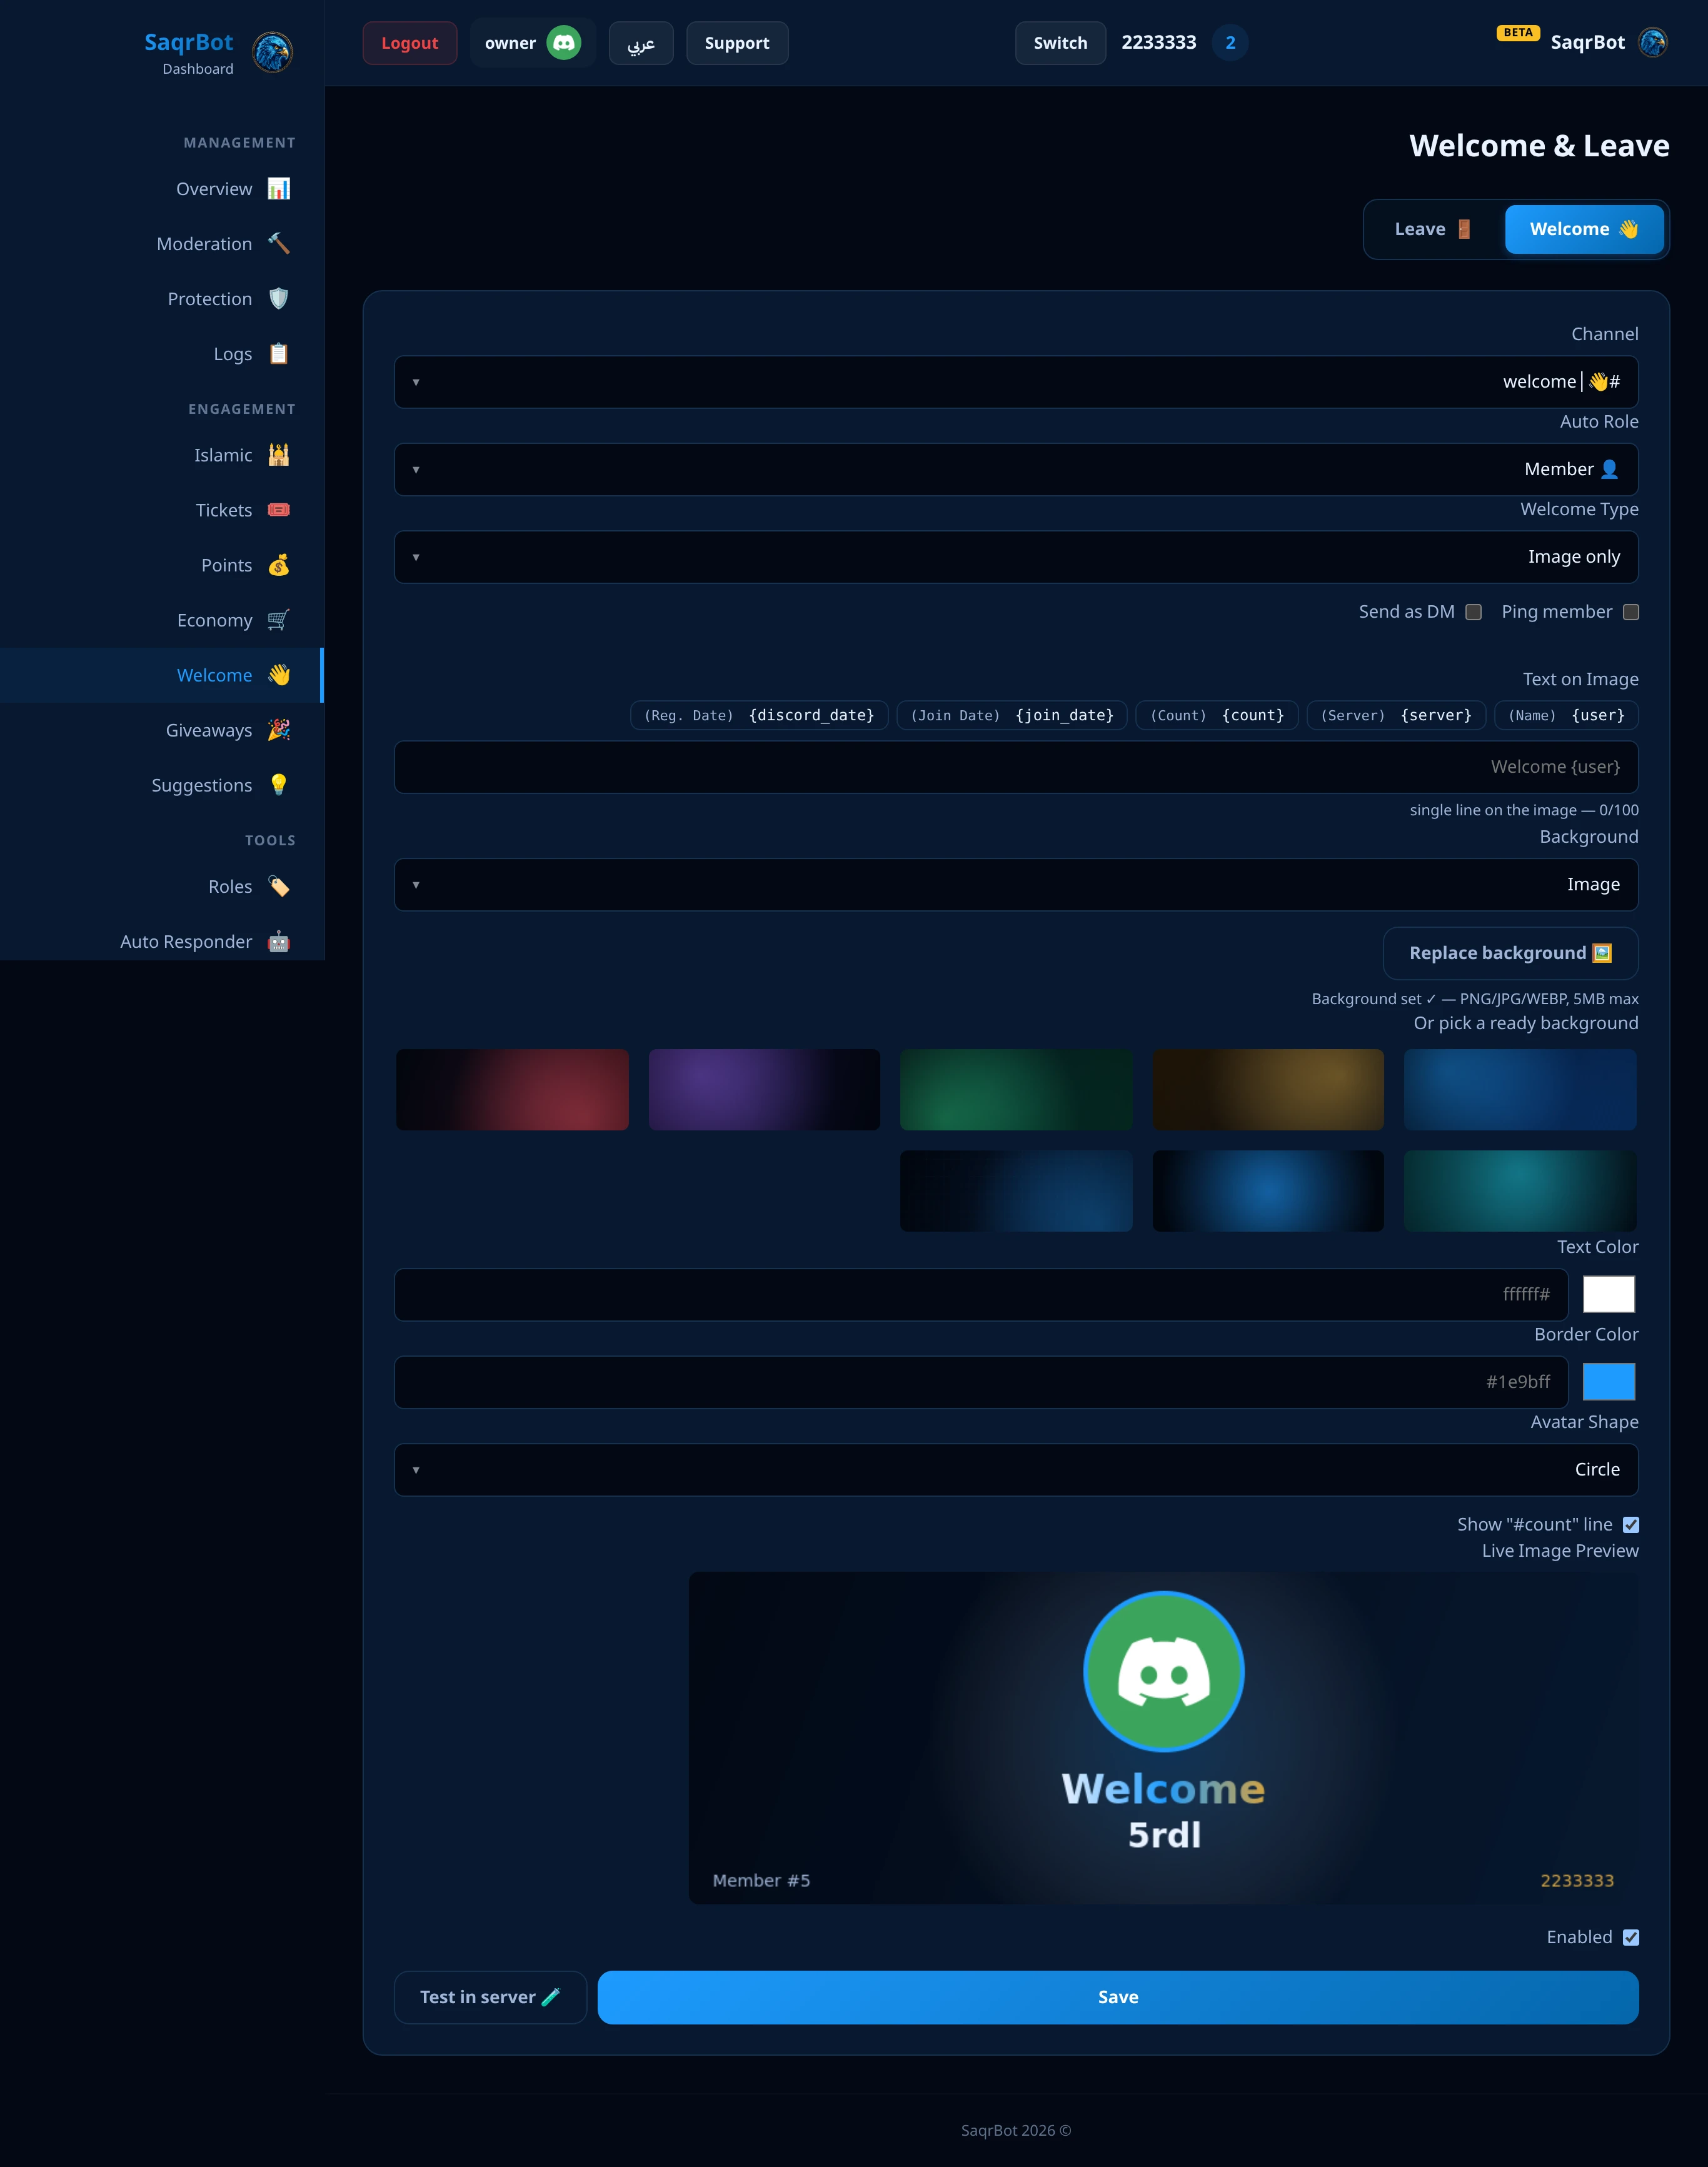
Task: Open Overview in the sidebar
Action: point(162,189)
